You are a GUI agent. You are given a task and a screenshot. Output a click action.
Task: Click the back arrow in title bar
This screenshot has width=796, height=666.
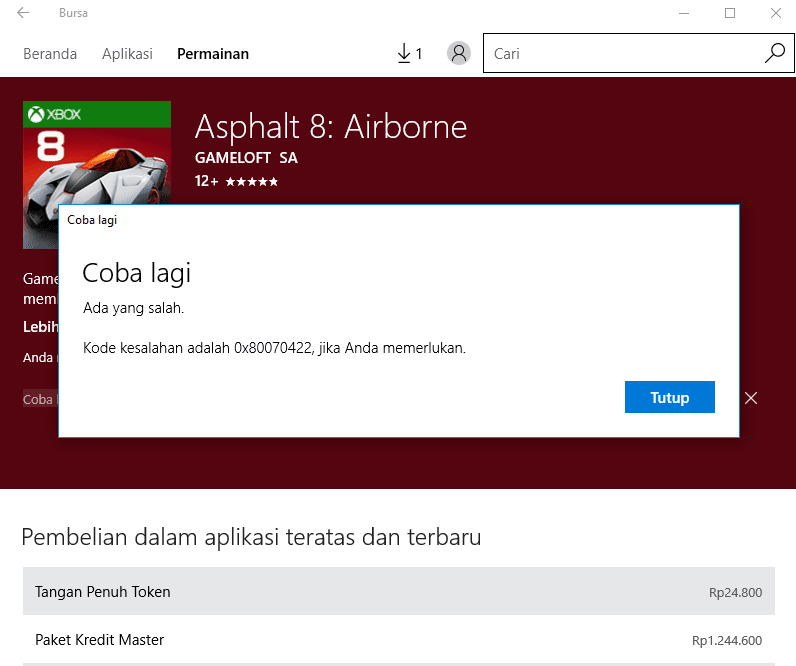click(x=23, y=13)
